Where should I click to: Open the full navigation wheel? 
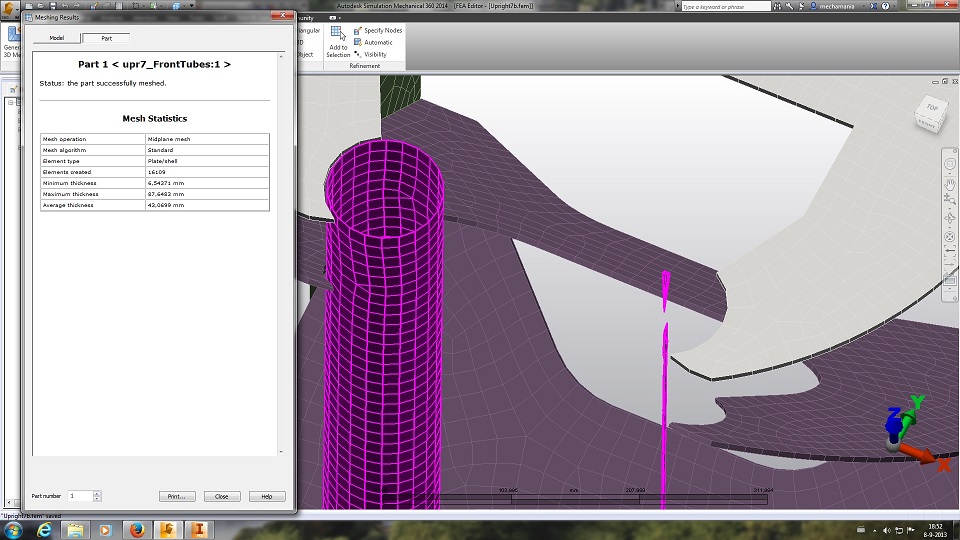point(950,165)
